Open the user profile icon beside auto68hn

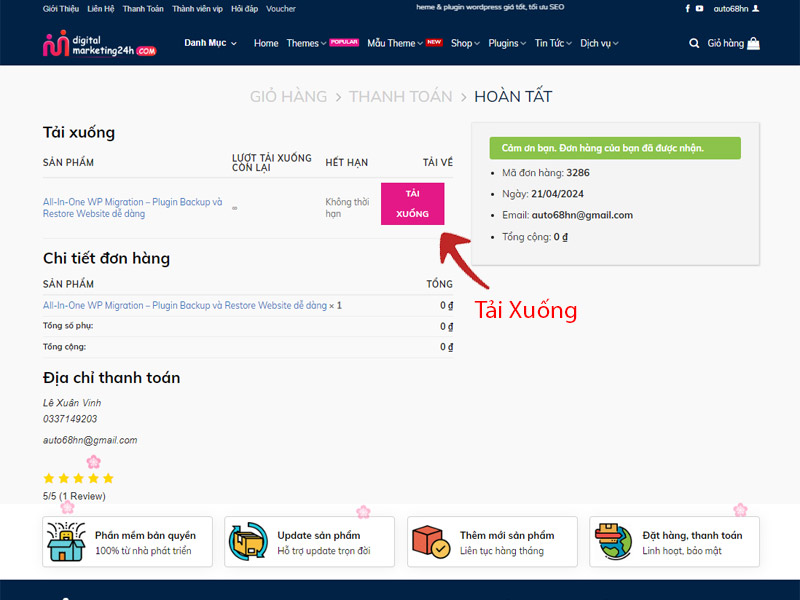(756, 9)
